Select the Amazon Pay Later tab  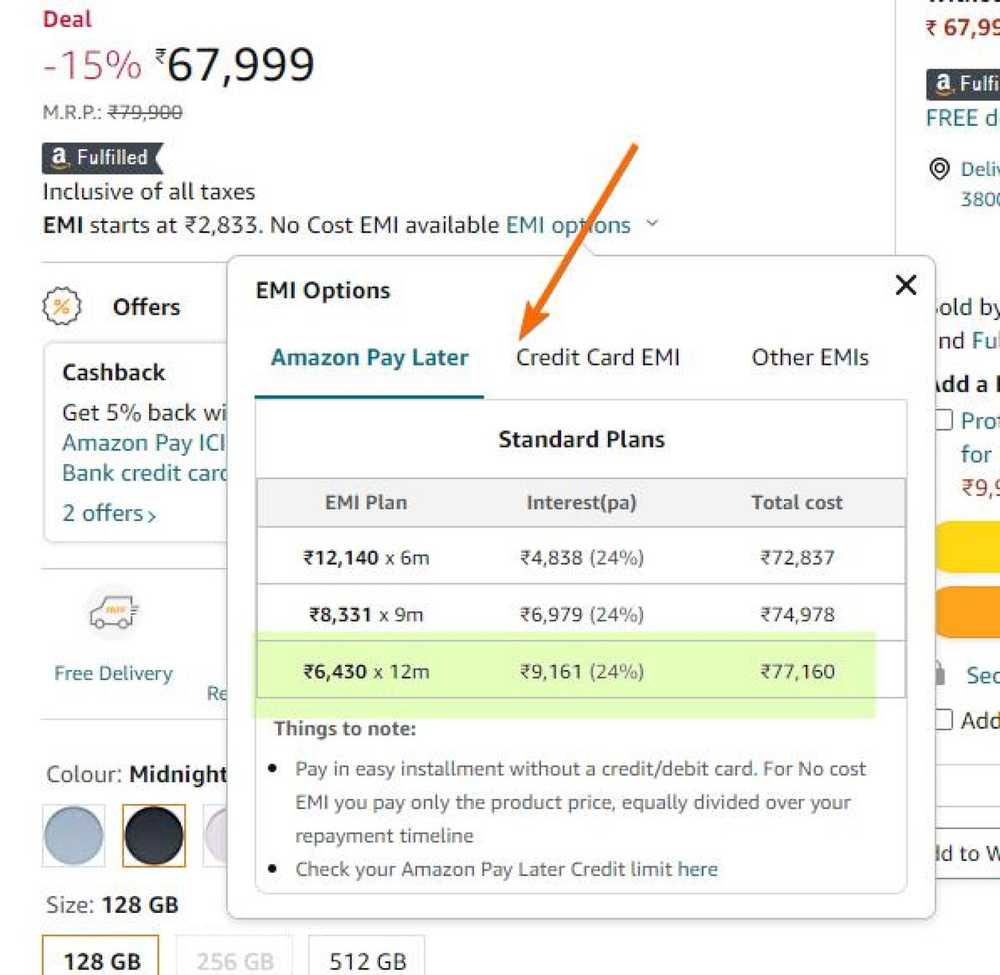click(369, 357)
